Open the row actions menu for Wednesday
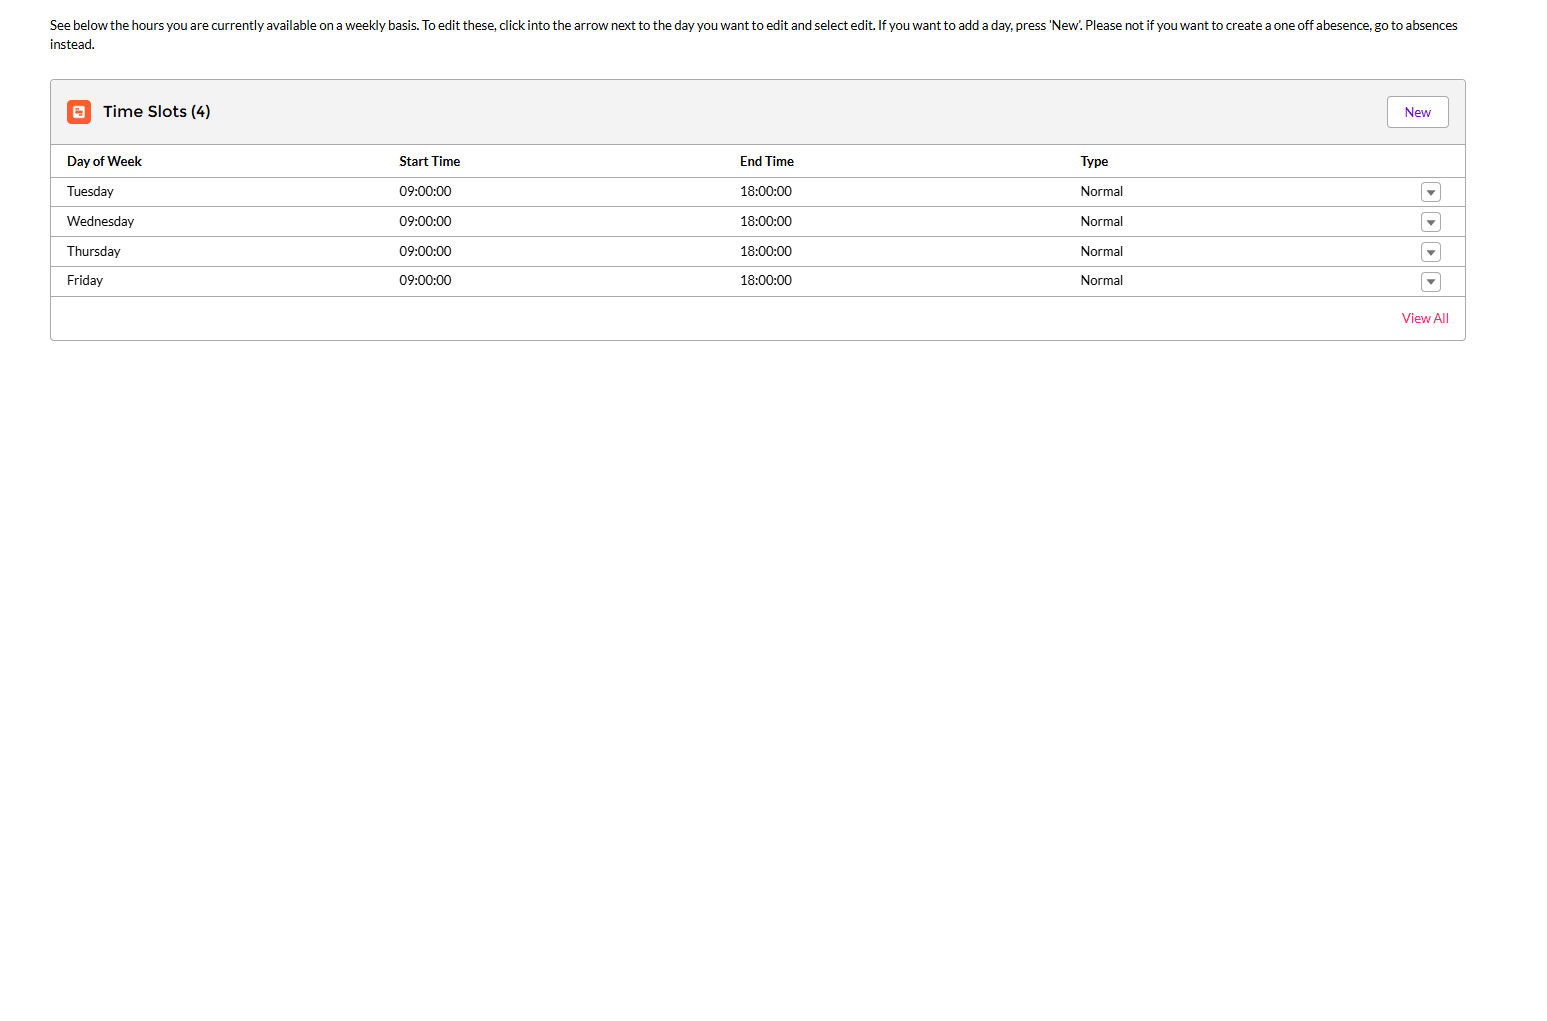This screenshot has height=1021, width=1547. (x=1430, y=221)
